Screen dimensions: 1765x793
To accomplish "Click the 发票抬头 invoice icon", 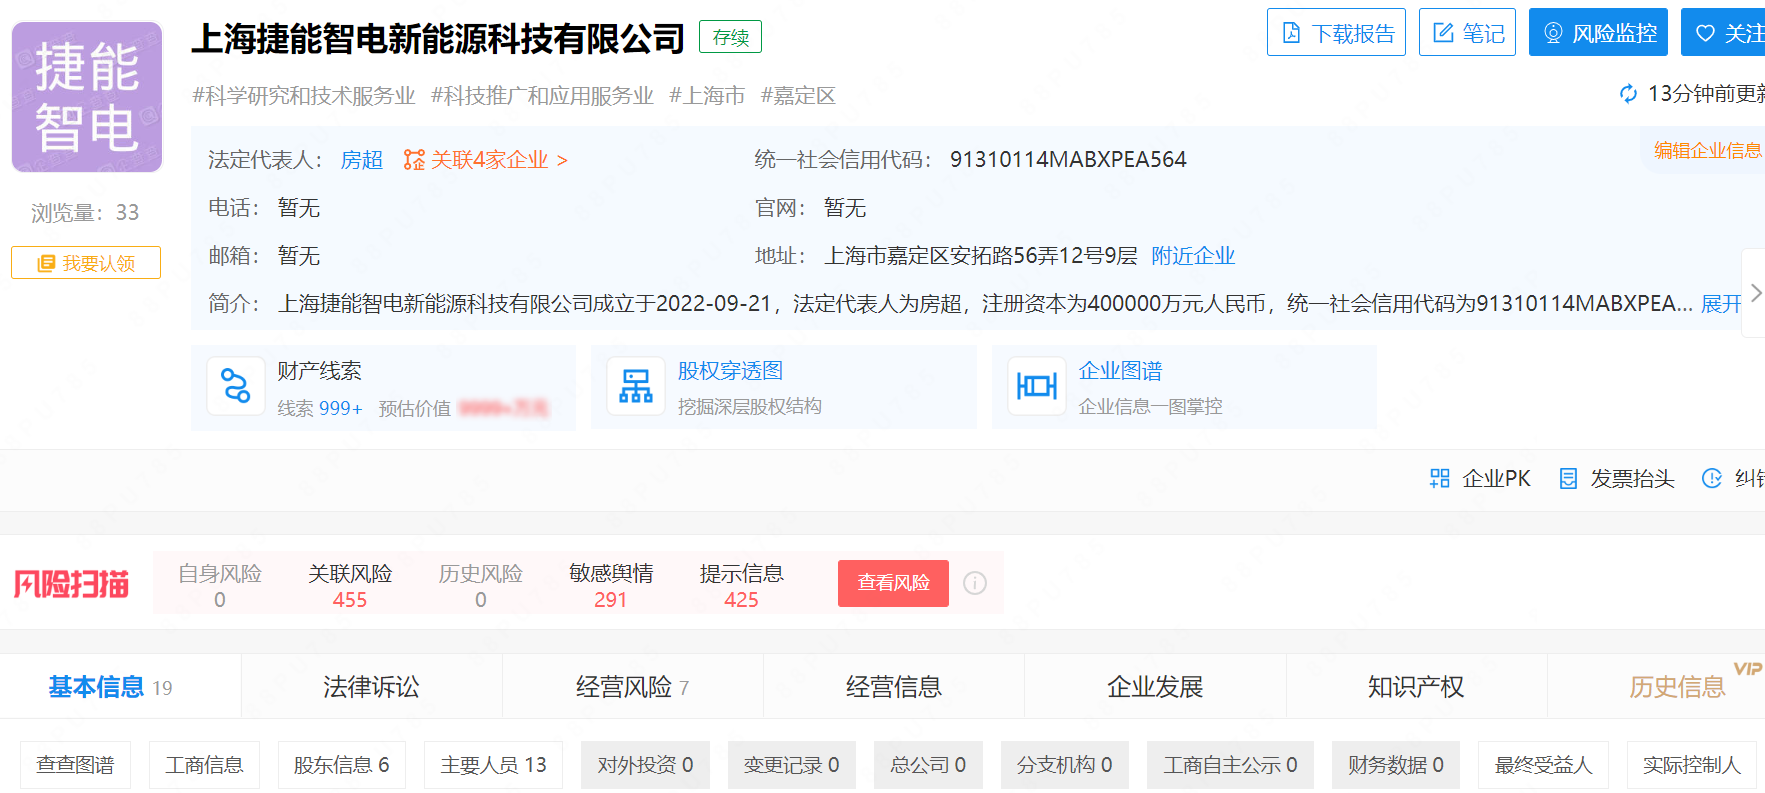I will coord(1568,479).
